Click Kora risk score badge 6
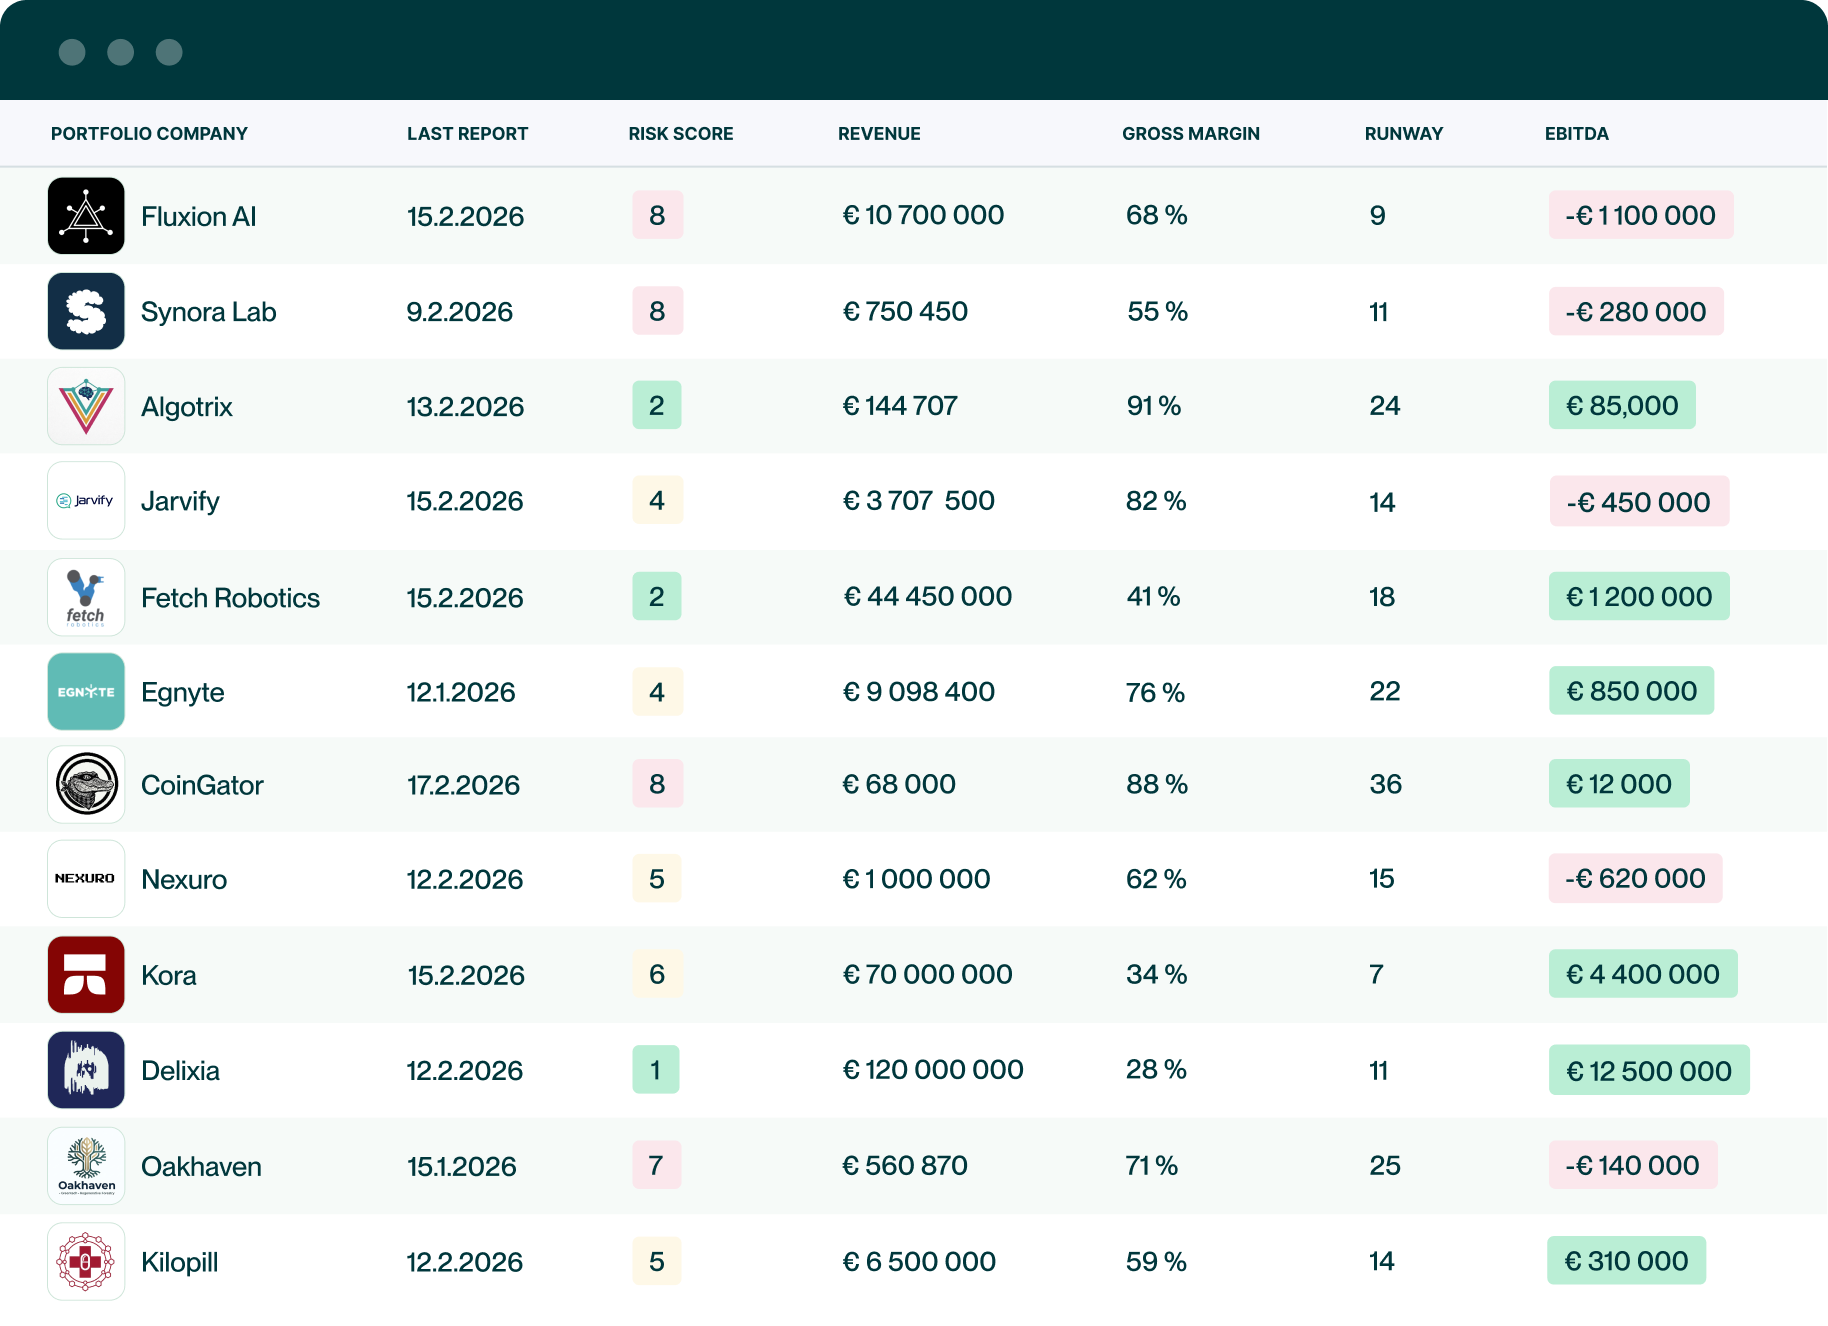1828x1326 pixels. click(x=657, y=974)
